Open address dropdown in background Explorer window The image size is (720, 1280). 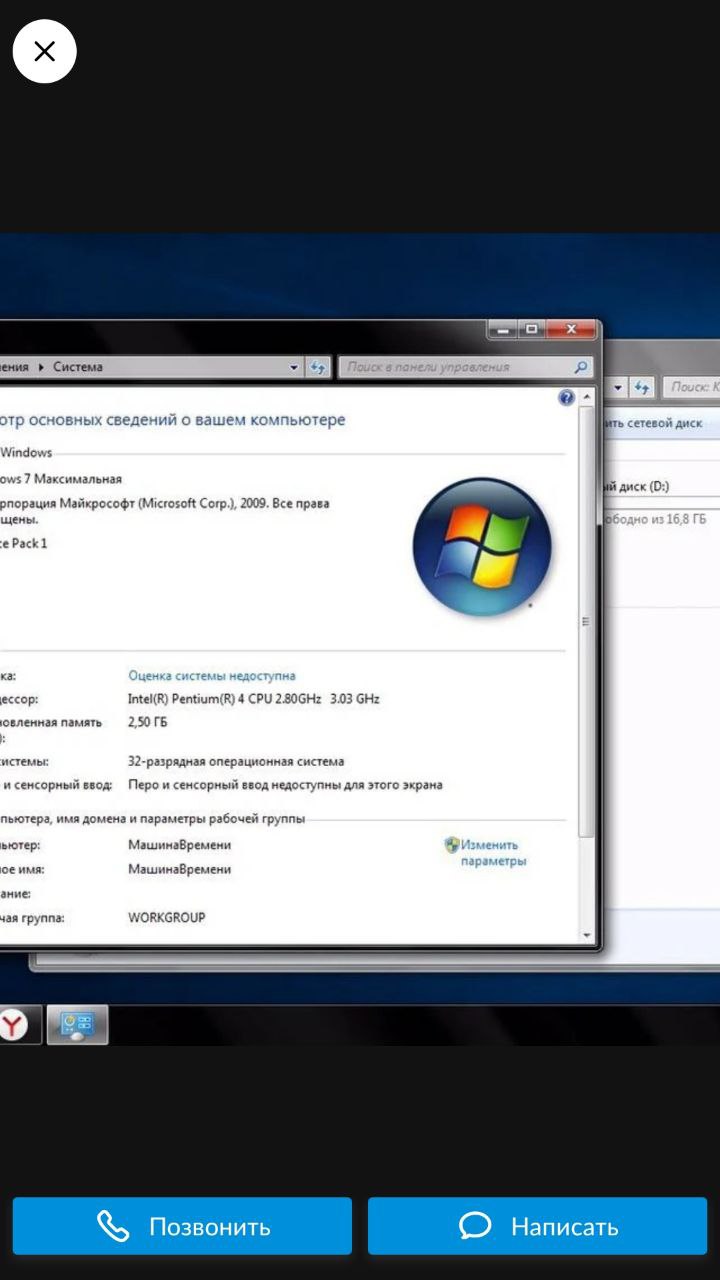pos(618,387)
